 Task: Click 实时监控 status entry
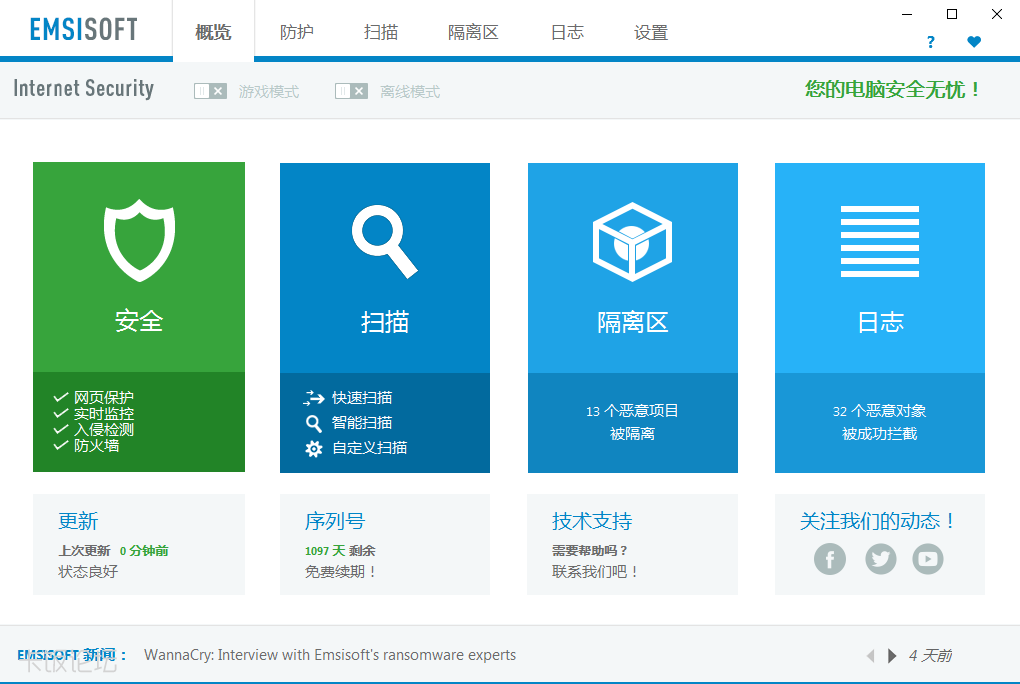[103, 413]
